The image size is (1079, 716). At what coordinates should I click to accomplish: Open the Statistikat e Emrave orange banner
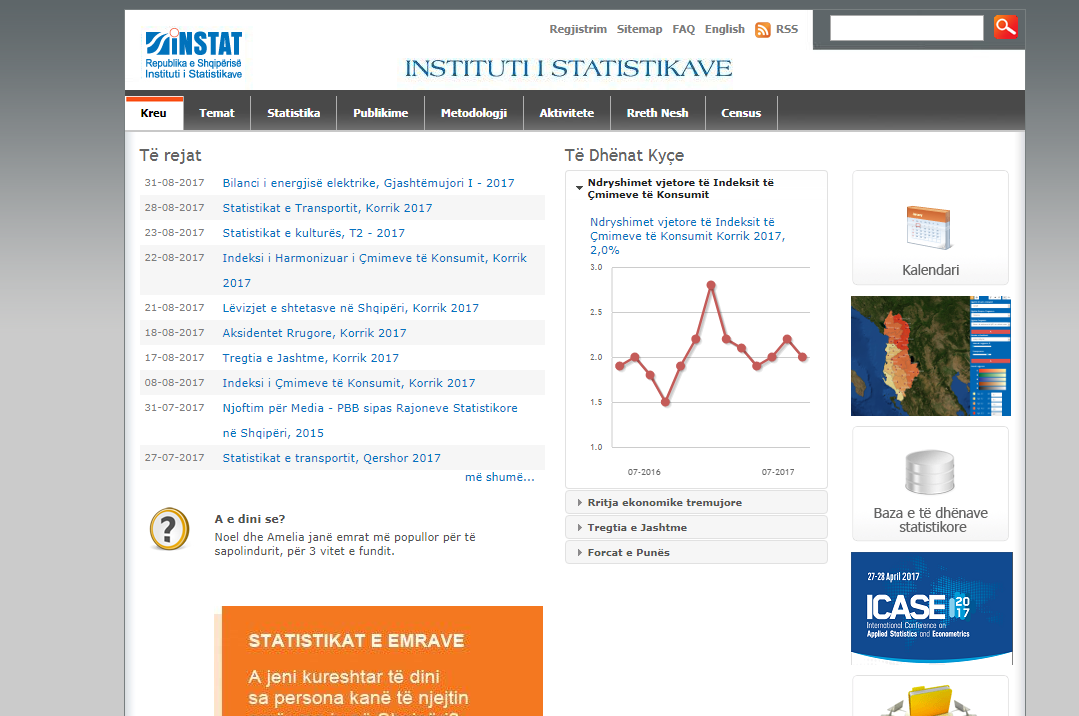(382, 661)
